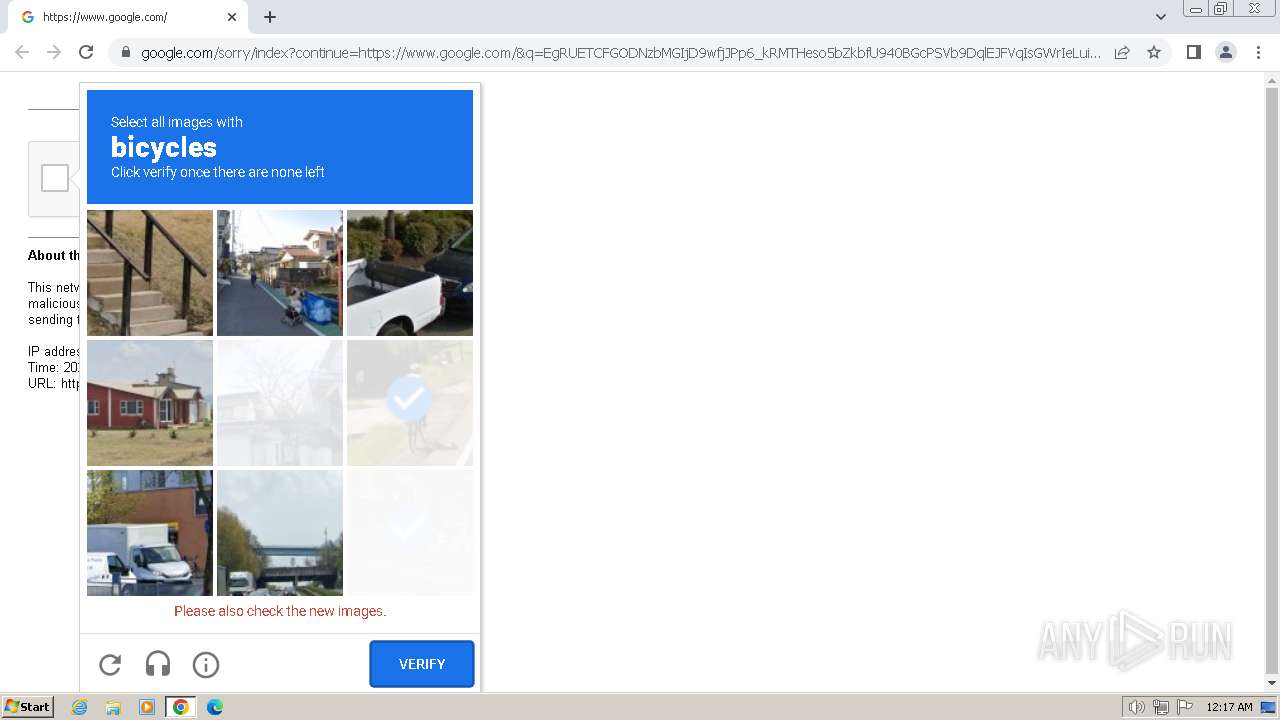Launch Microsoft Edge from taskbar
This screenshot has width=1280, height=720.
pos(214,707)
